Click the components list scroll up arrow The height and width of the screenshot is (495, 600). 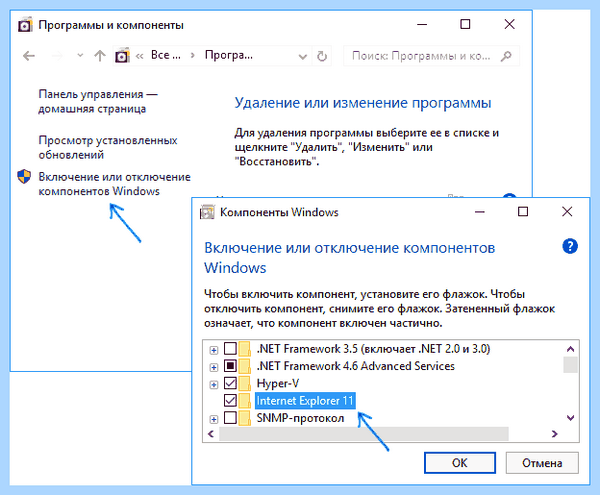tap(570, 349)
